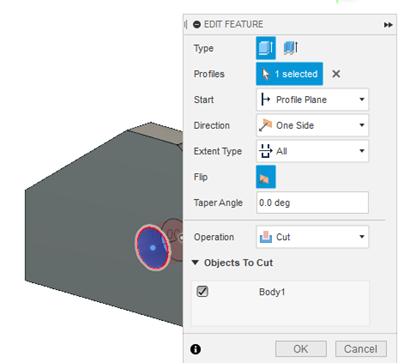Open the Operation 'Cut' dropdown
This screenshot has width=398, height=363.
312,237
